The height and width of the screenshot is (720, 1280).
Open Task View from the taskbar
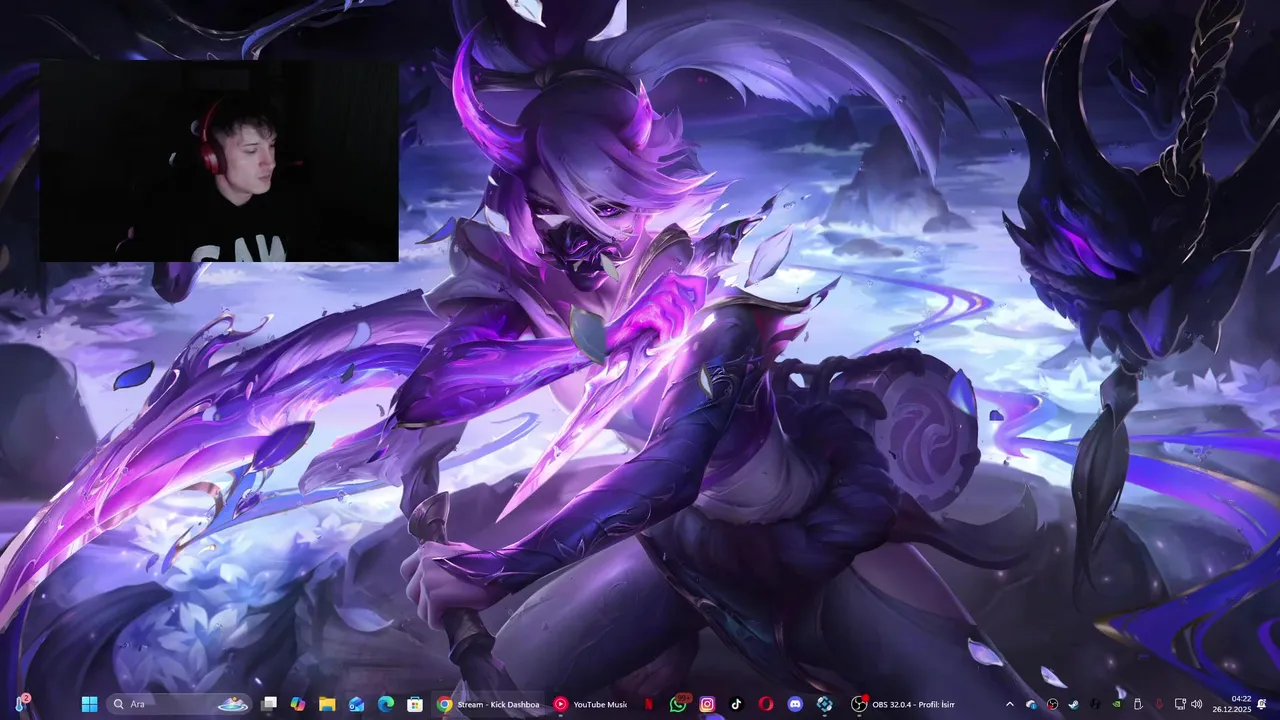click(269, 704)
